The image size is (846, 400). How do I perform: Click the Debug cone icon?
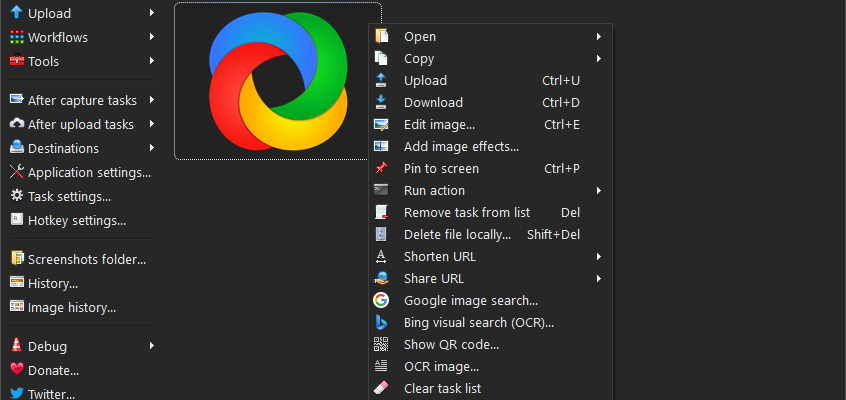click(x=16, y=346)
